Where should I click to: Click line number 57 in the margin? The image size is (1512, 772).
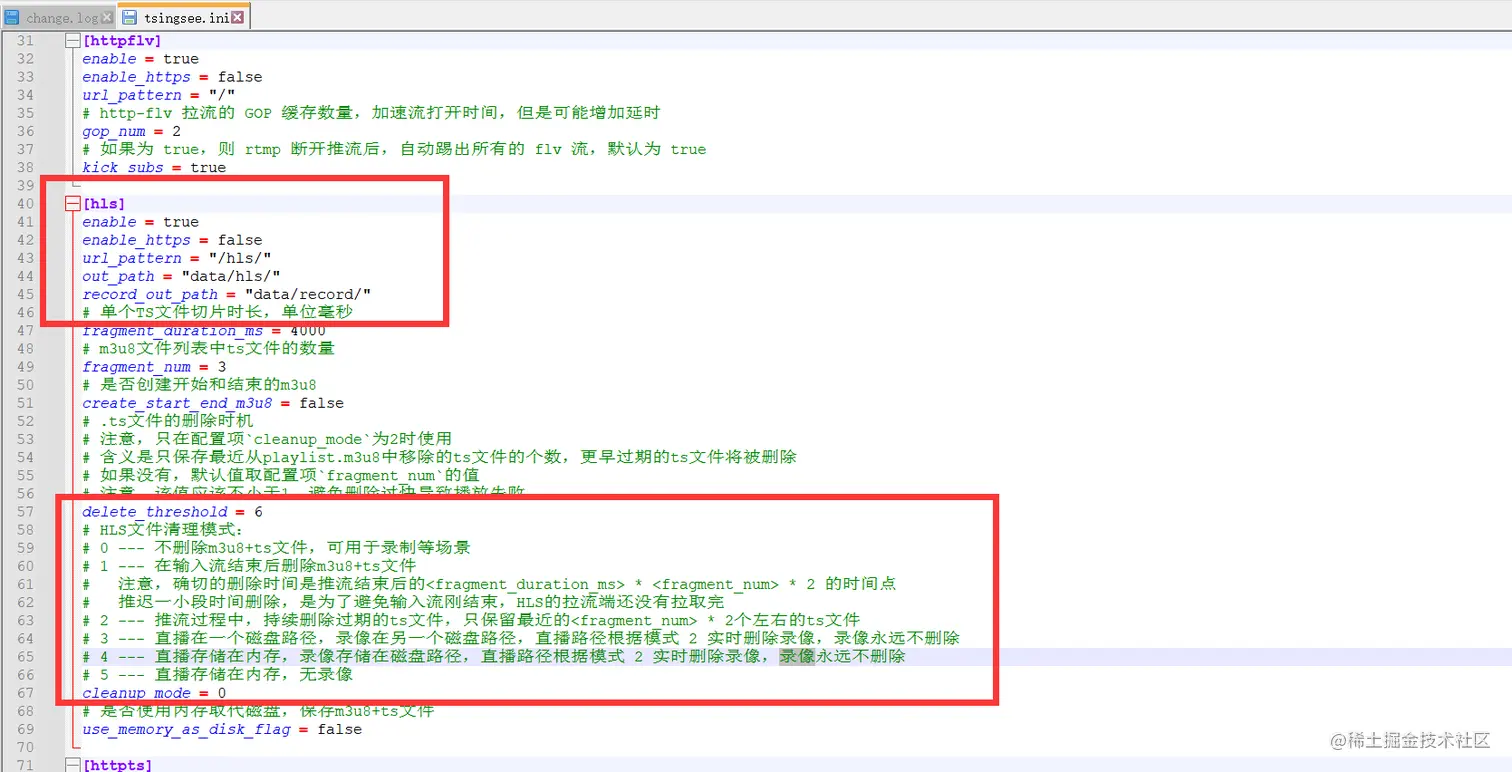(x=25, y=512)
